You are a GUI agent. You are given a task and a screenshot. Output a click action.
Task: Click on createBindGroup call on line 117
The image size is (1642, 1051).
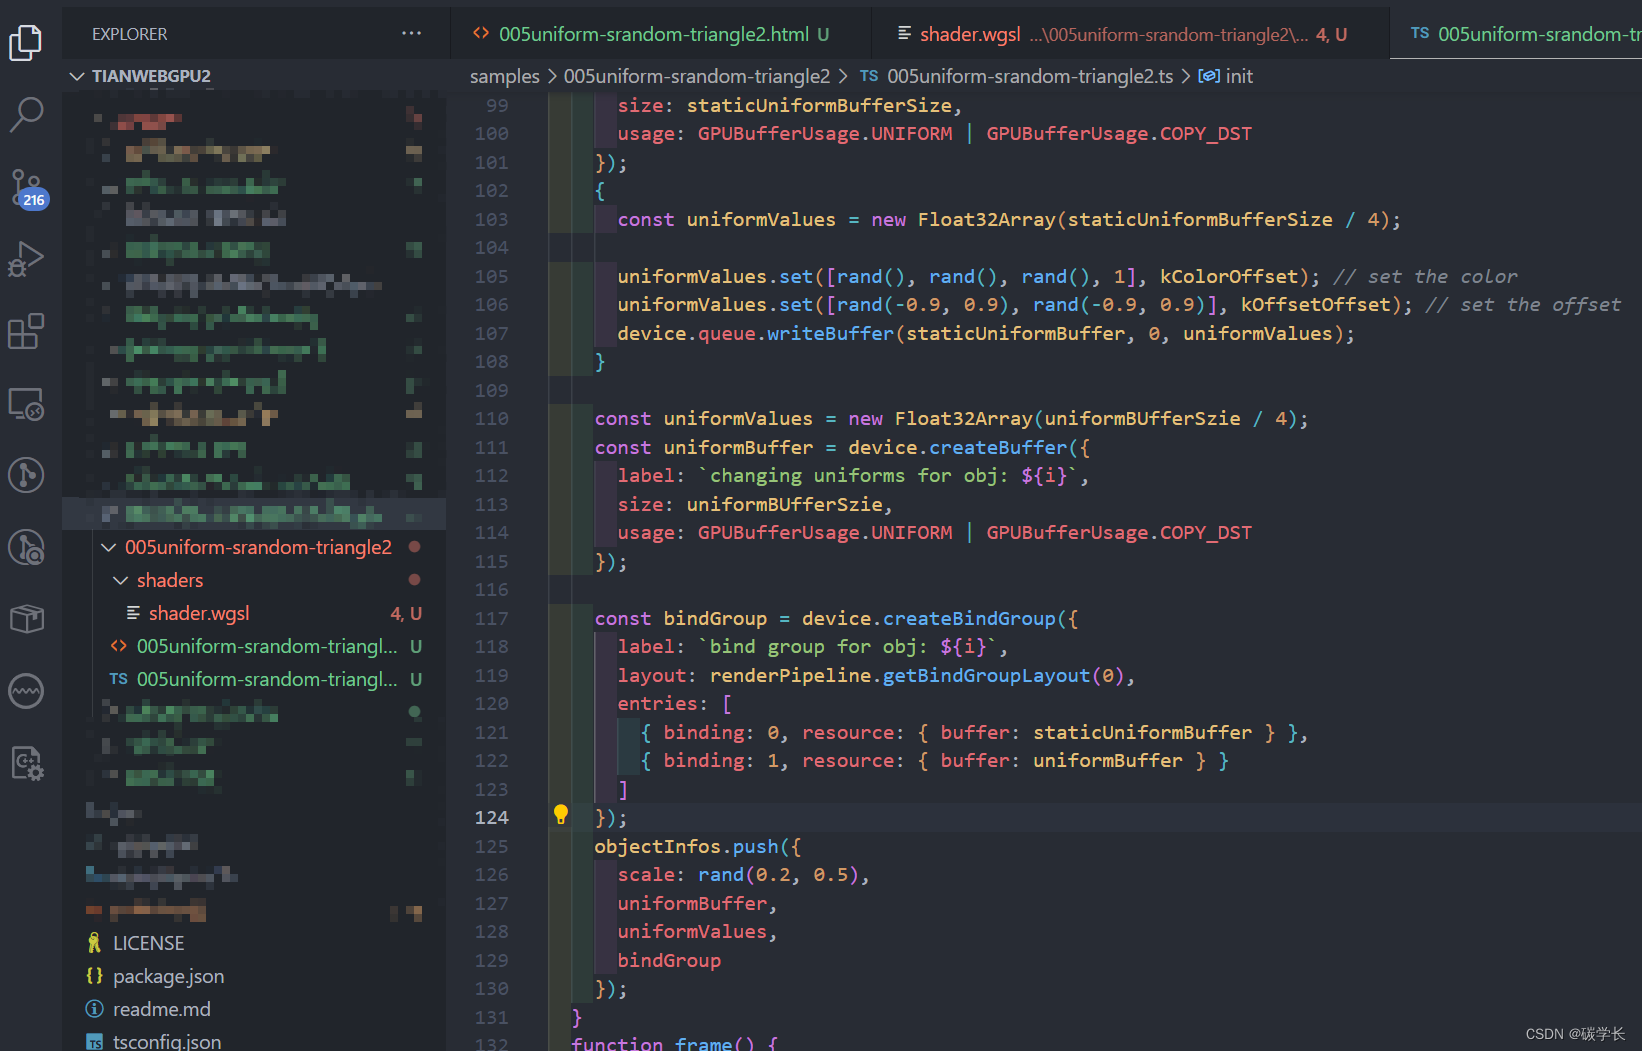point(969,618)
